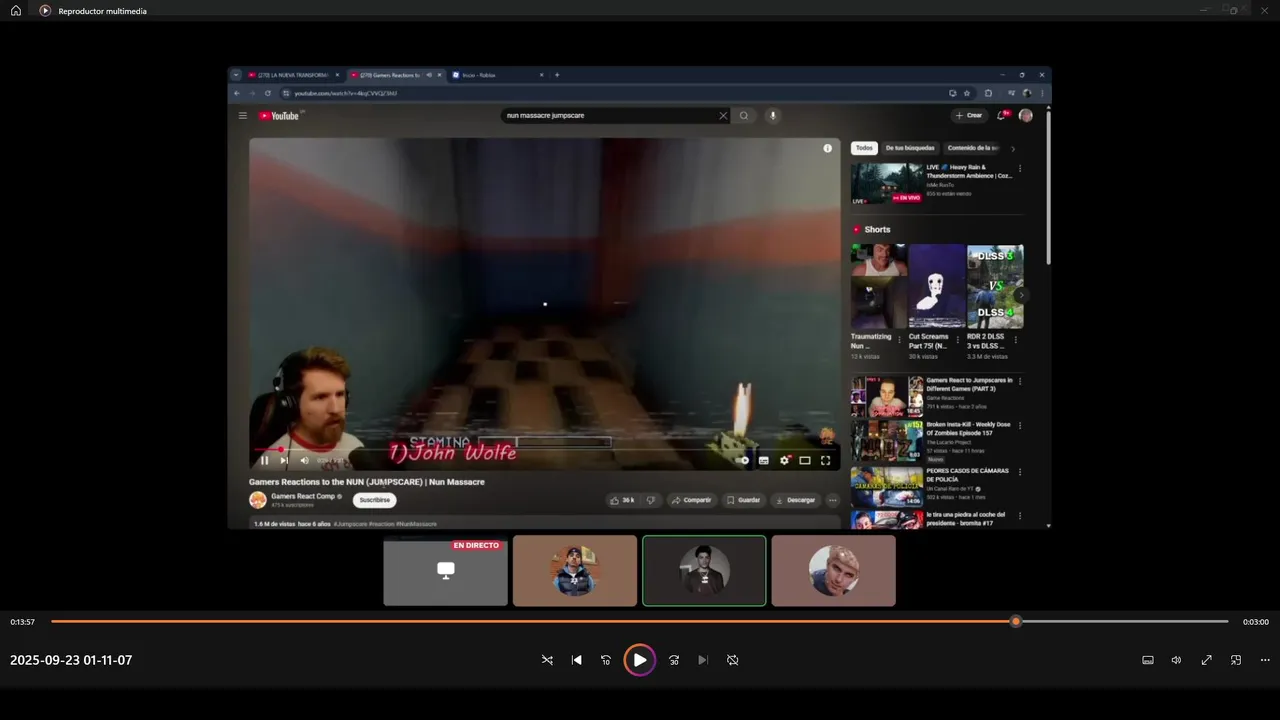Click the Descargar button

coord(796,500)
